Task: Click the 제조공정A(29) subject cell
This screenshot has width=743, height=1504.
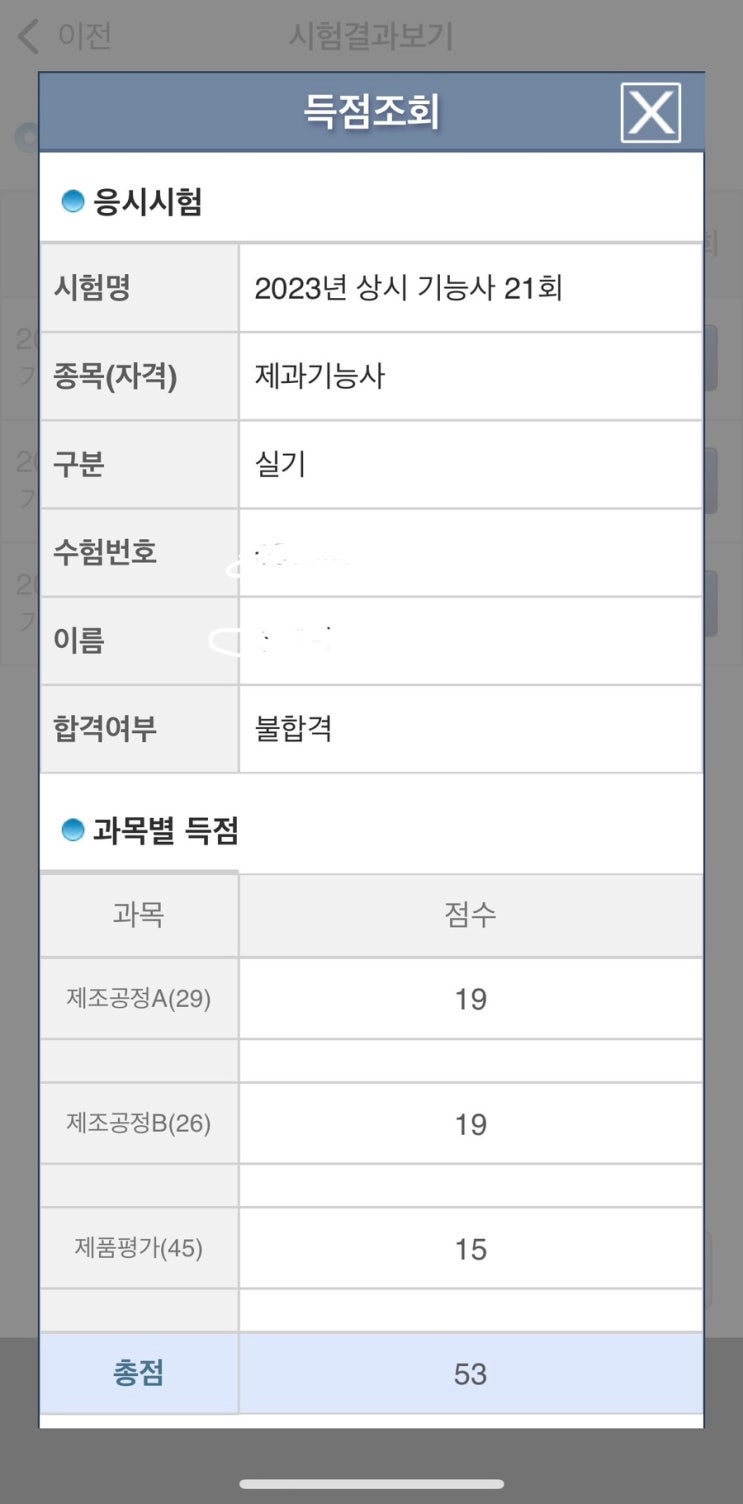Action: pos(139,999)
